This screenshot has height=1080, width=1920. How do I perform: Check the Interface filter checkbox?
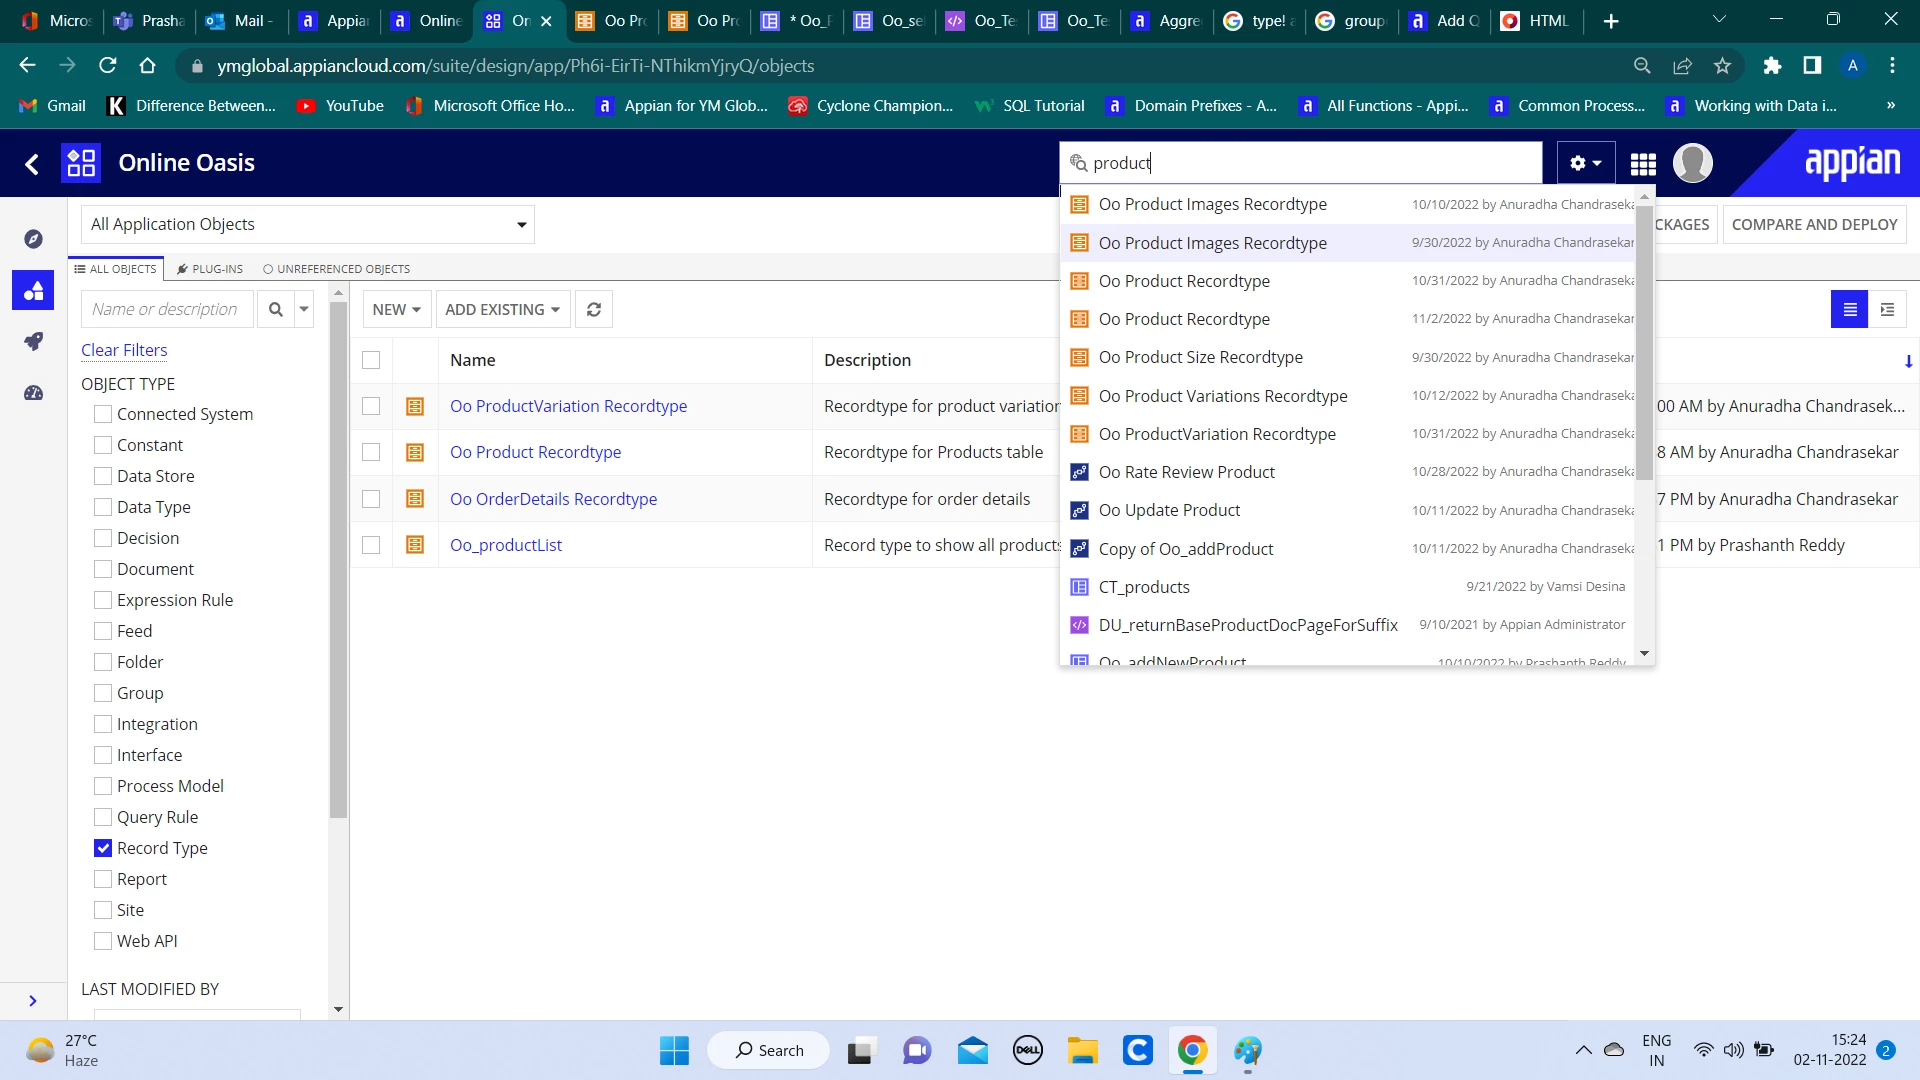tap(103, 755)
